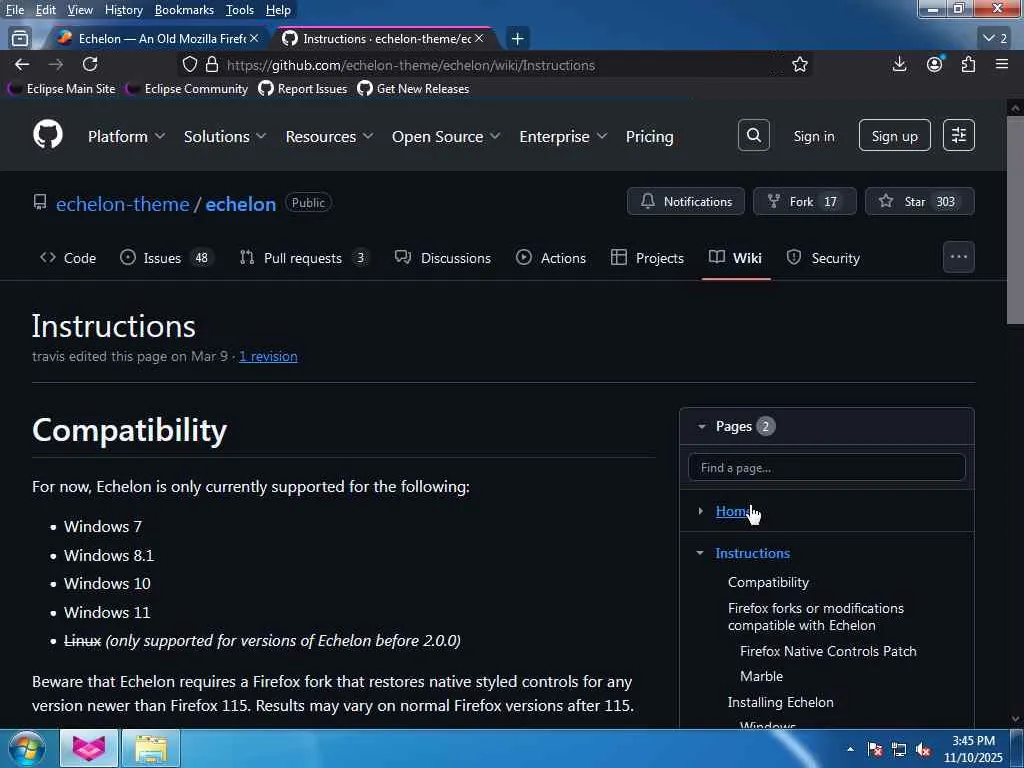This screenshot has height=768, width=1024.
Task: Click the muted volume tray icon
Action: pos(923,750)
